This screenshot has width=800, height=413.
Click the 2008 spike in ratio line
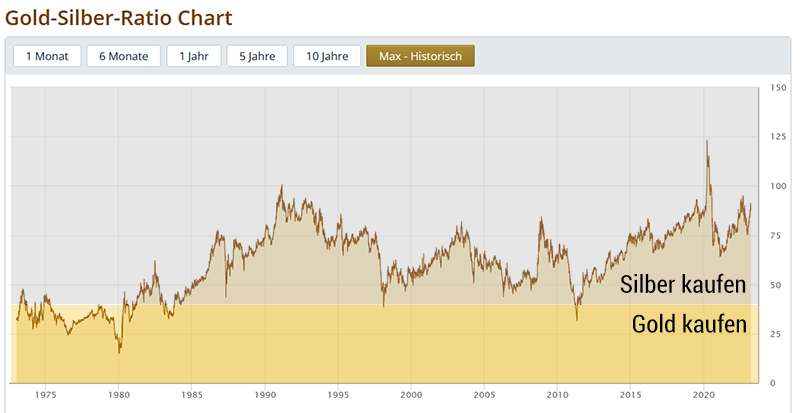(541, 218)
